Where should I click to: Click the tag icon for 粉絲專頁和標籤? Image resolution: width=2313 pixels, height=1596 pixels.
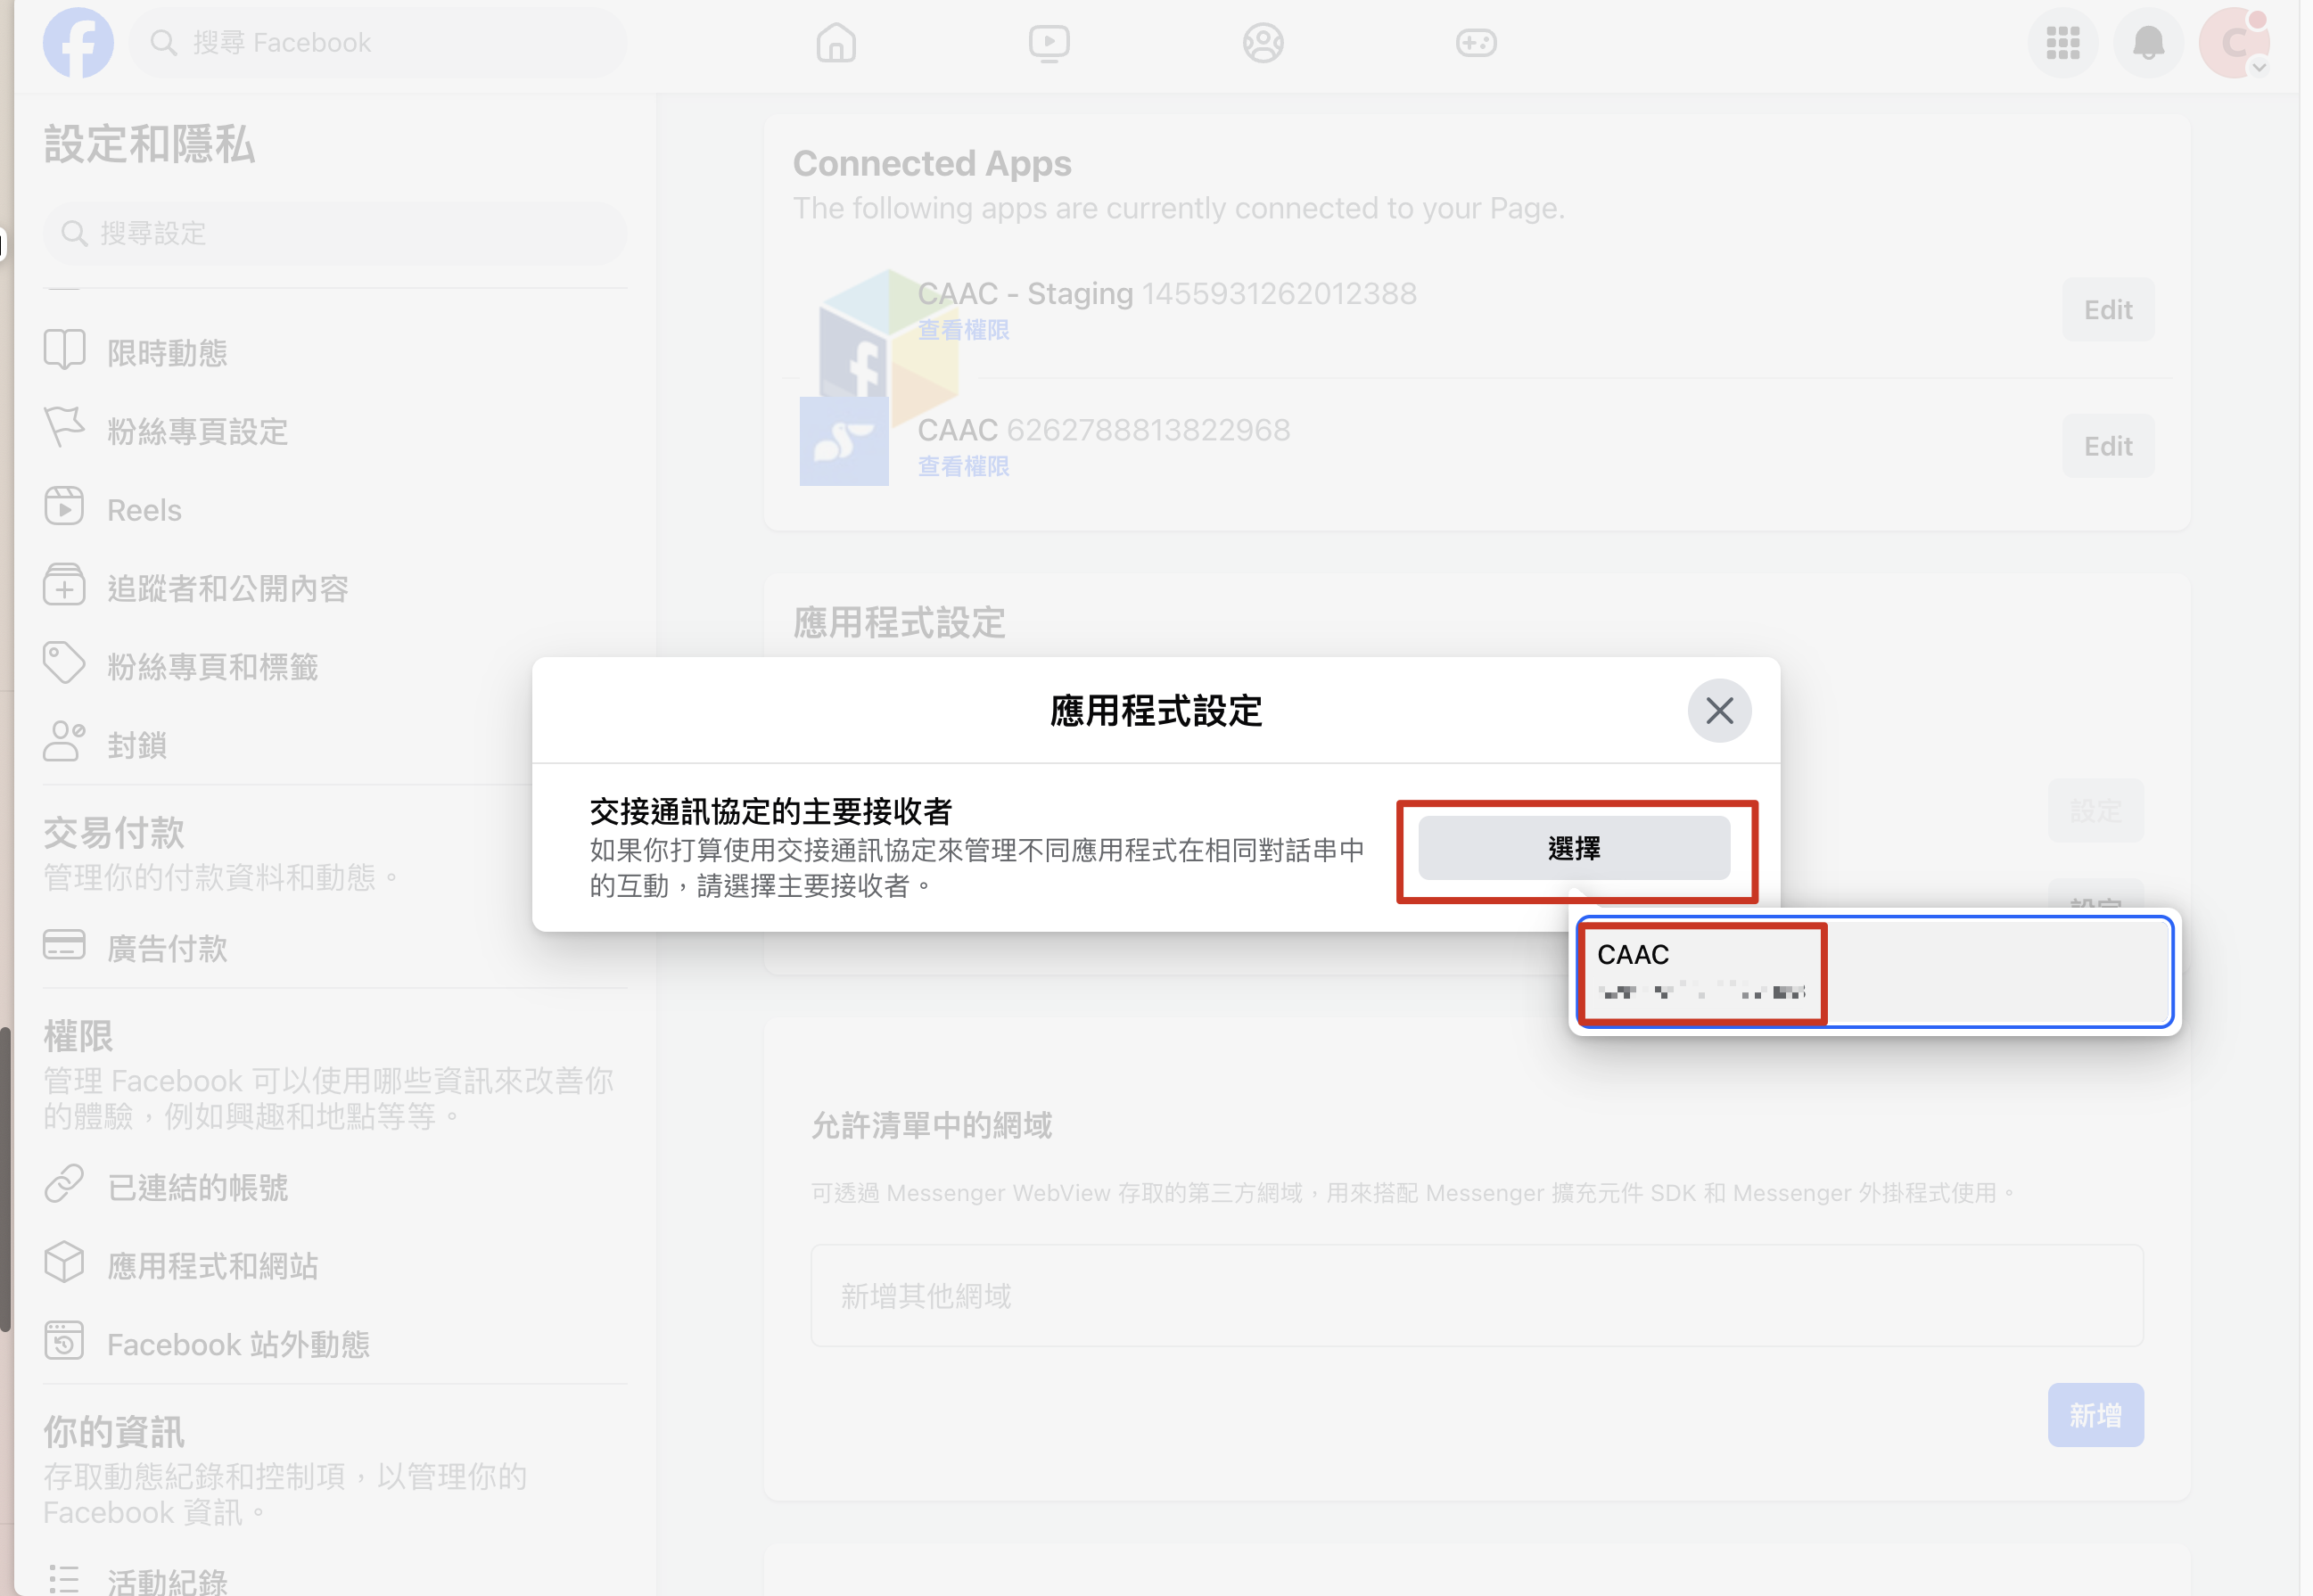(64, 663)
